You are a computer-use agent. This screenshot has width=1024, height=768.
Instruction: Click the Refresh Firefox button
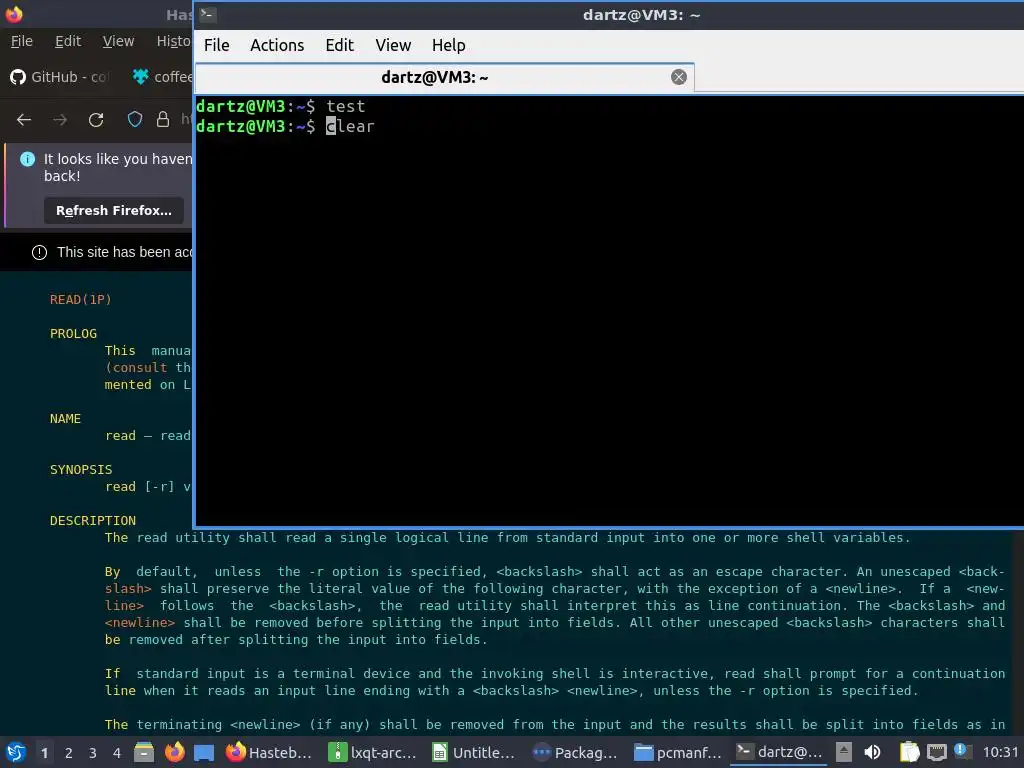114,210
